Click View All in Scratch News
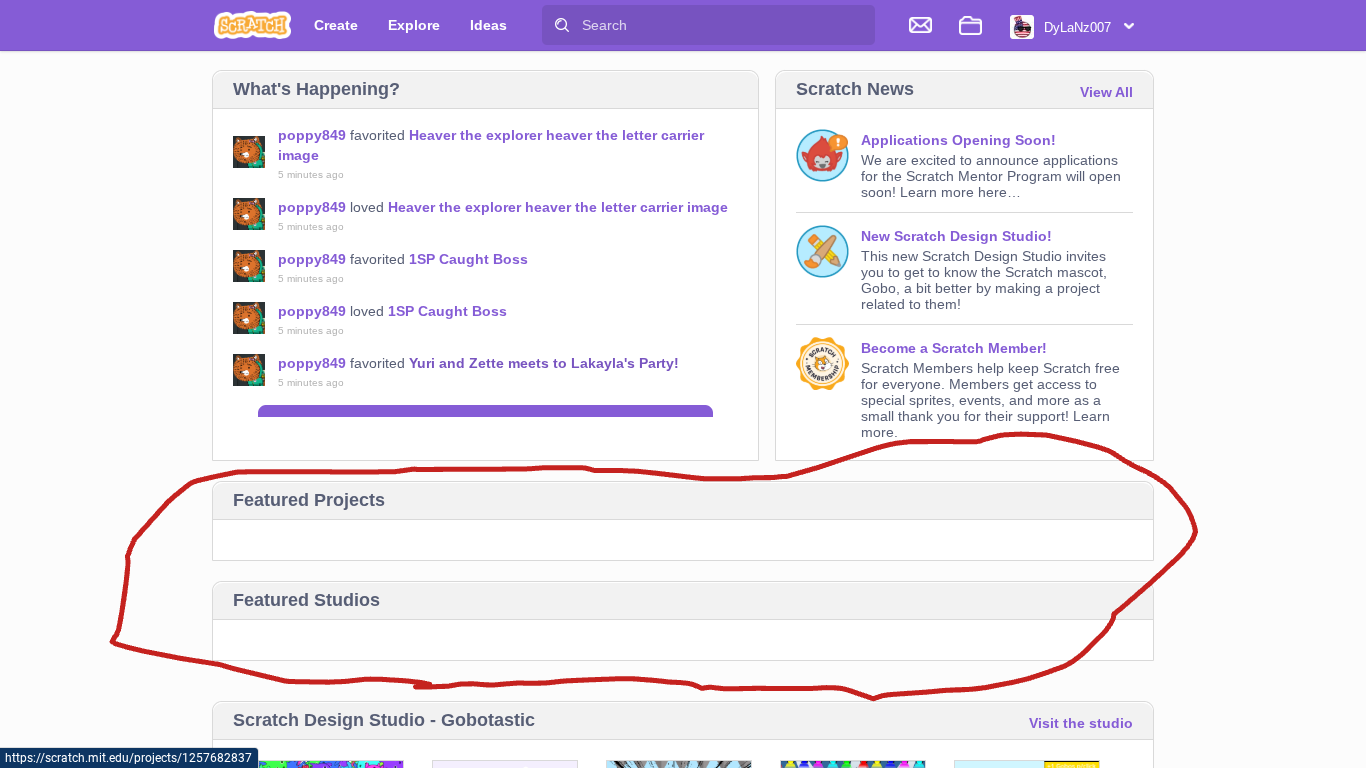 (x=1106, y=92)
